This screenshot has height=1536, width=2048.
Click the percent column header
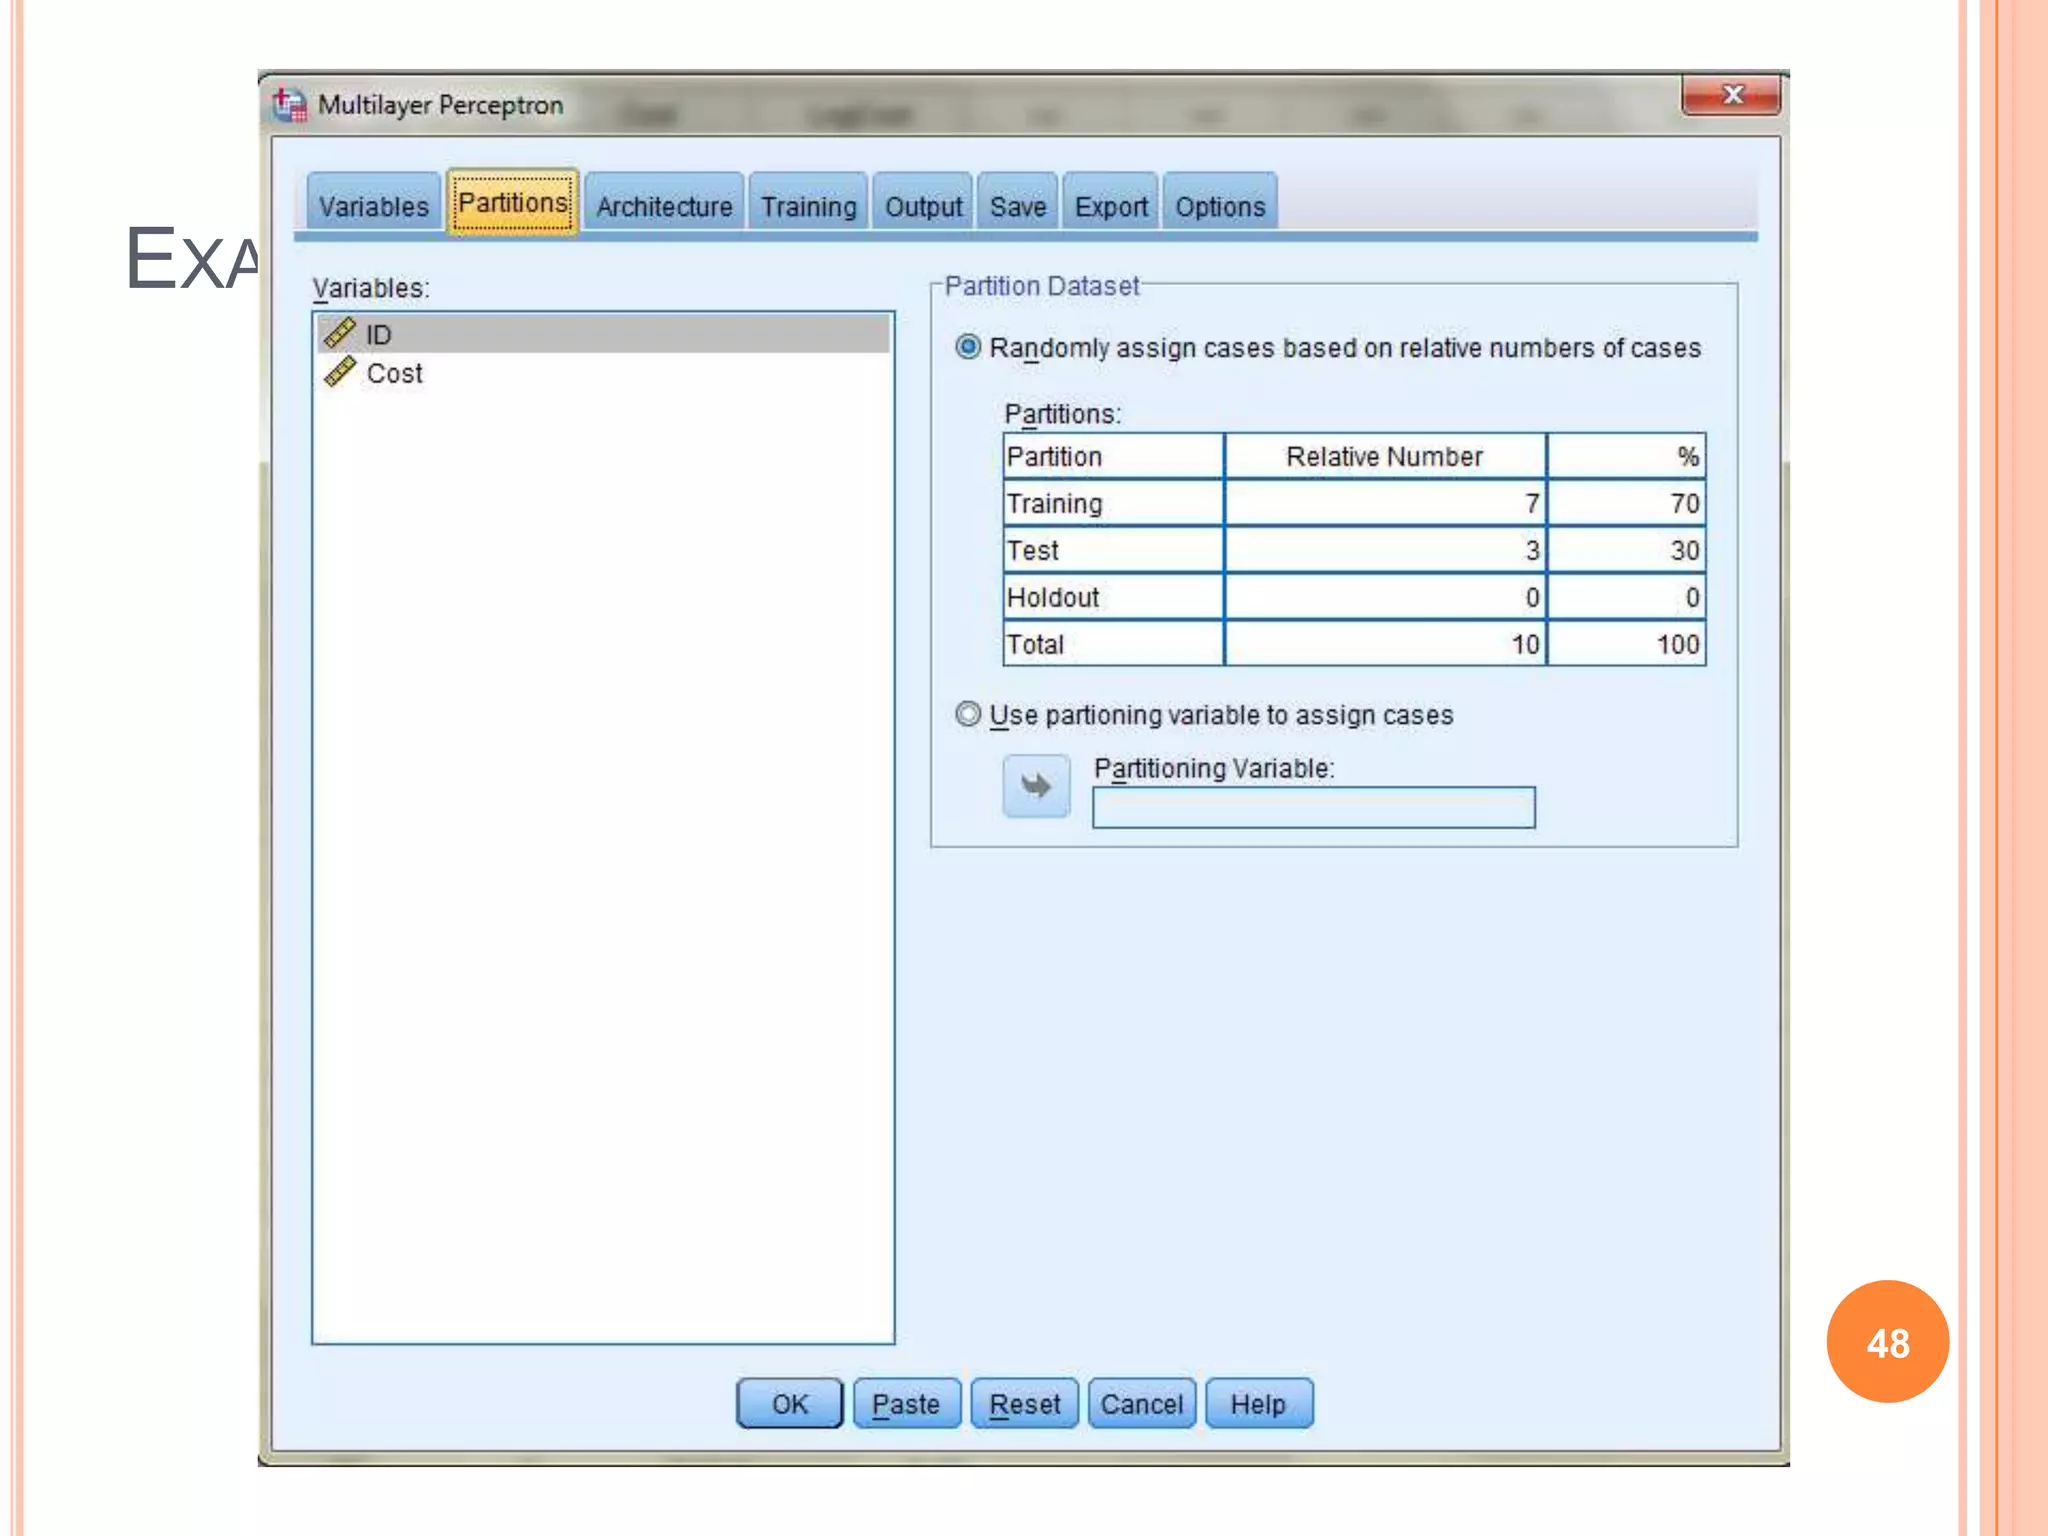[1626, 456]
